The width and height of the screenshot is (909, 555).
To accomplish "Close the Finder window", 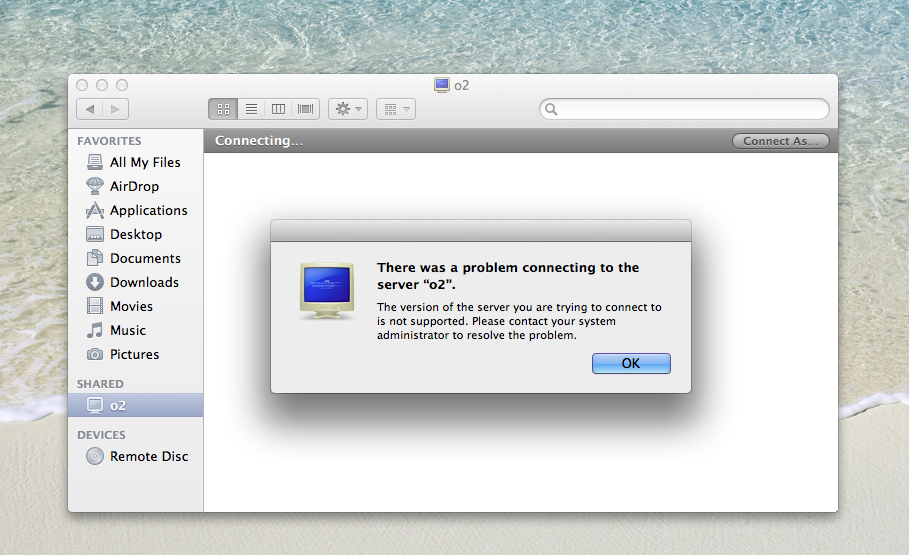I will click(82, 85).
